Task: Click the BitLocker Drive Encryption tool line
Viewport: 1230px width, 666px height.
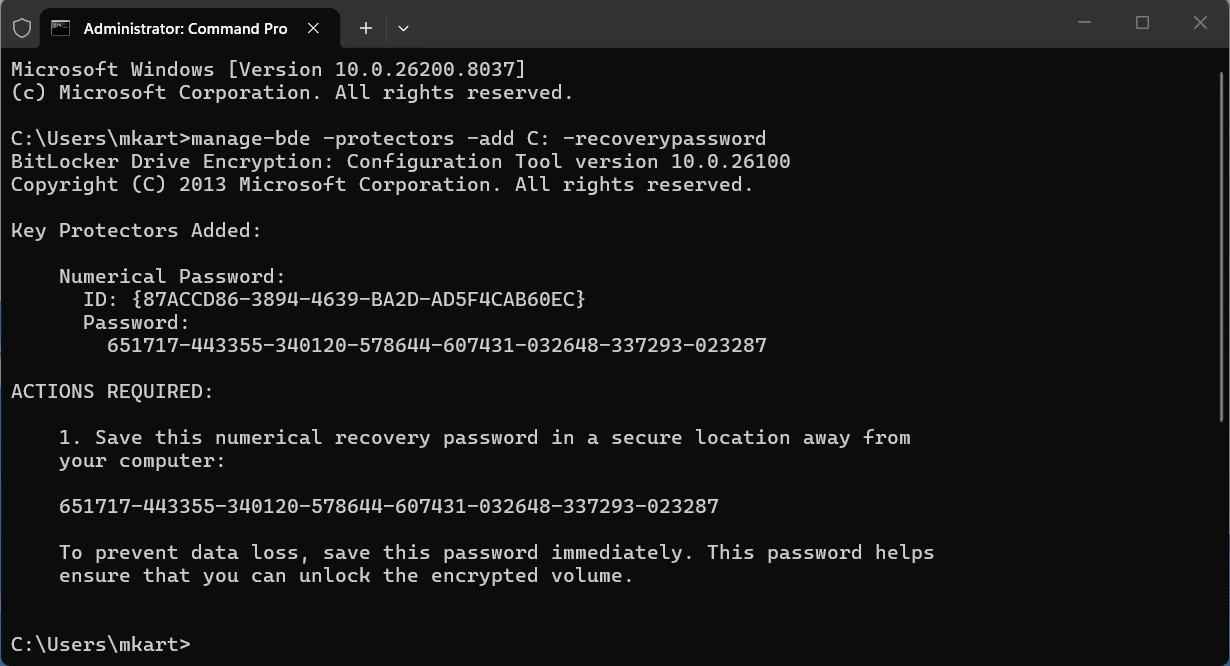Action: pyautogui.click(x=400, y=161)
